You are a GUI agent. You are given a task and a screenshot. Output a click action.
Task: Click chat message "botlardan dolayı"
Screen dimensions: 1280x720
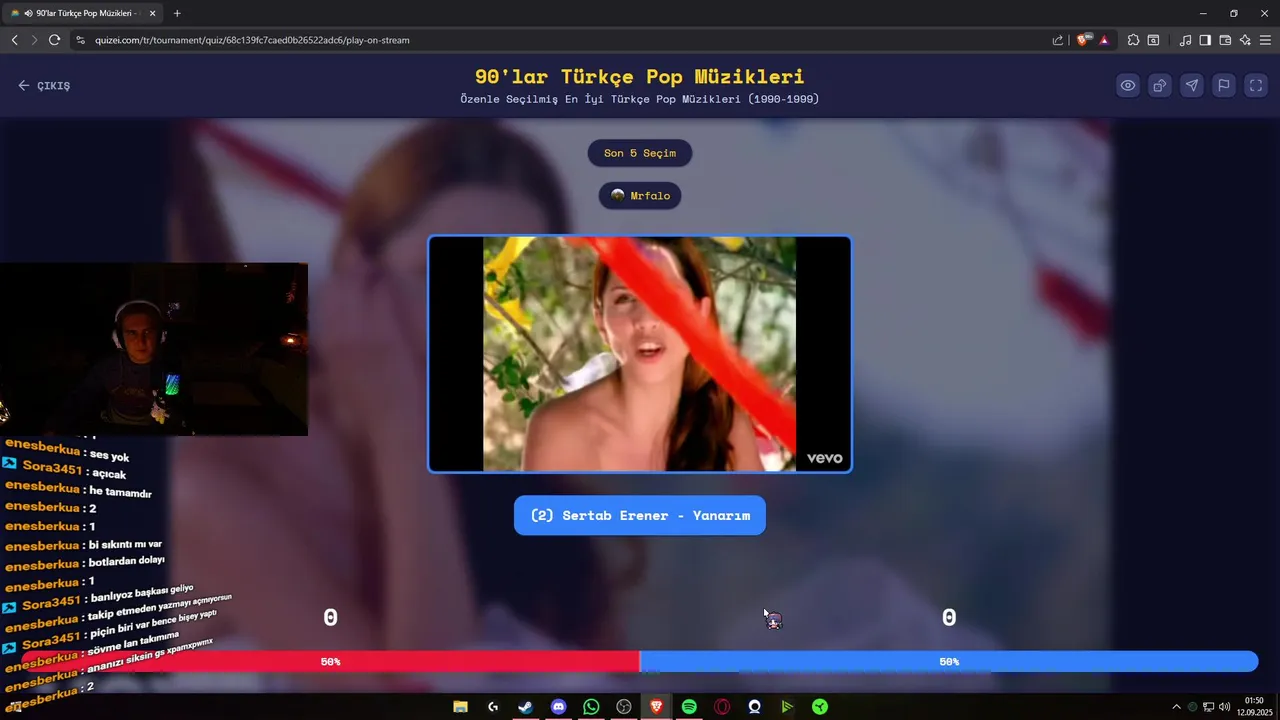[126, 562]
